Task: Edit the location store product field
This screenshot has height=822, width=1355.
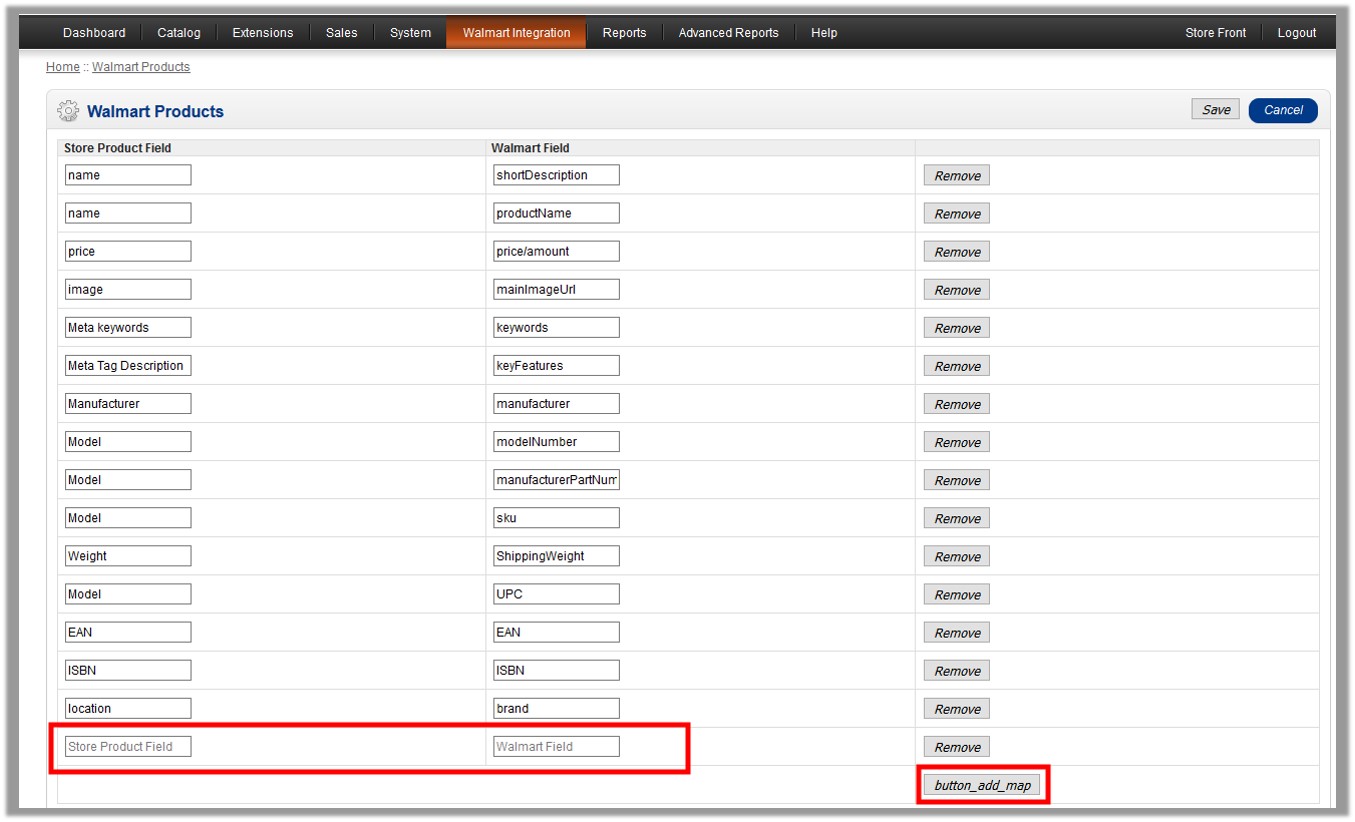Action: [x=128, y=708]
